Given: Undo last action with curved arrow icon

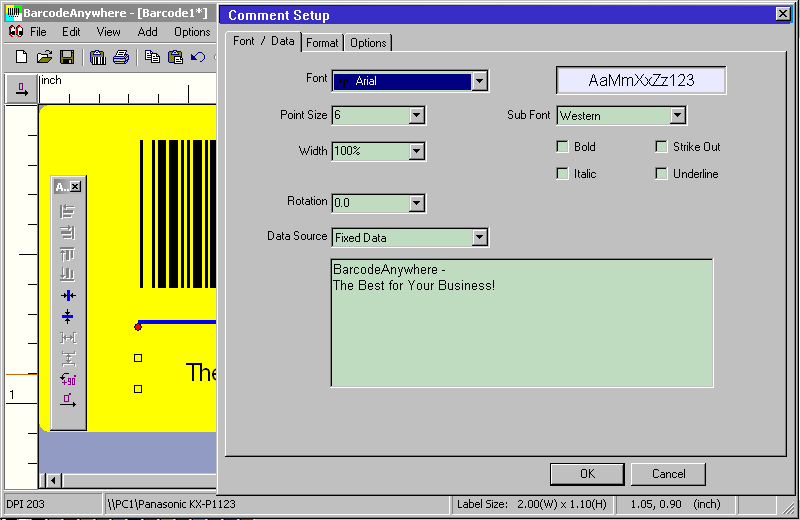Looking at the screenshot, I should point(198,57).
